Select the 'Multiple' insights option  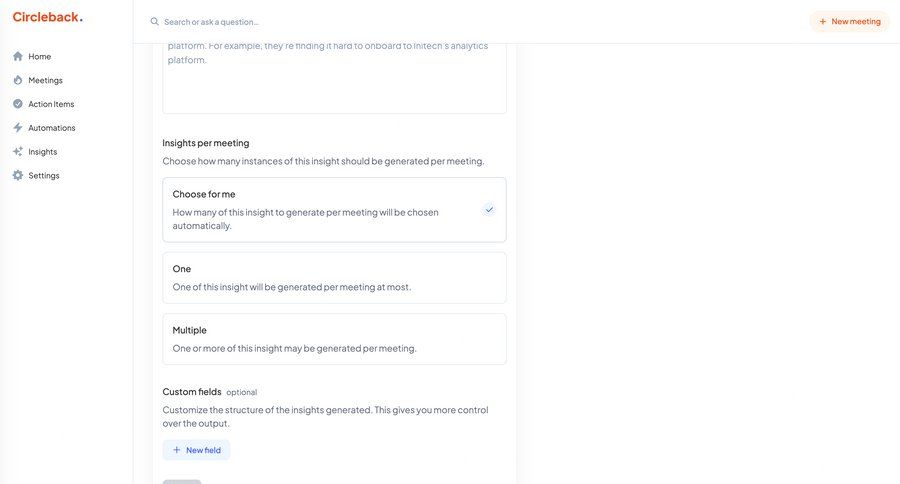coord(334,339)
